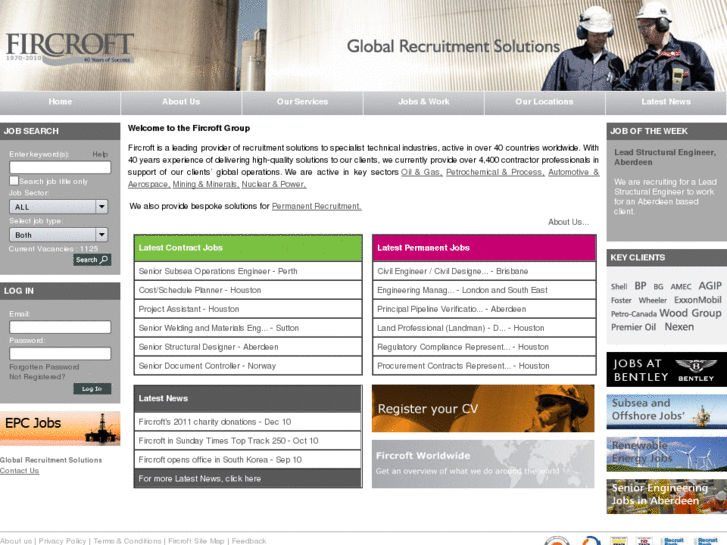Open Sunday Times Top Track 250 news
Screen dimensions: 727x545
click(248, 441)
